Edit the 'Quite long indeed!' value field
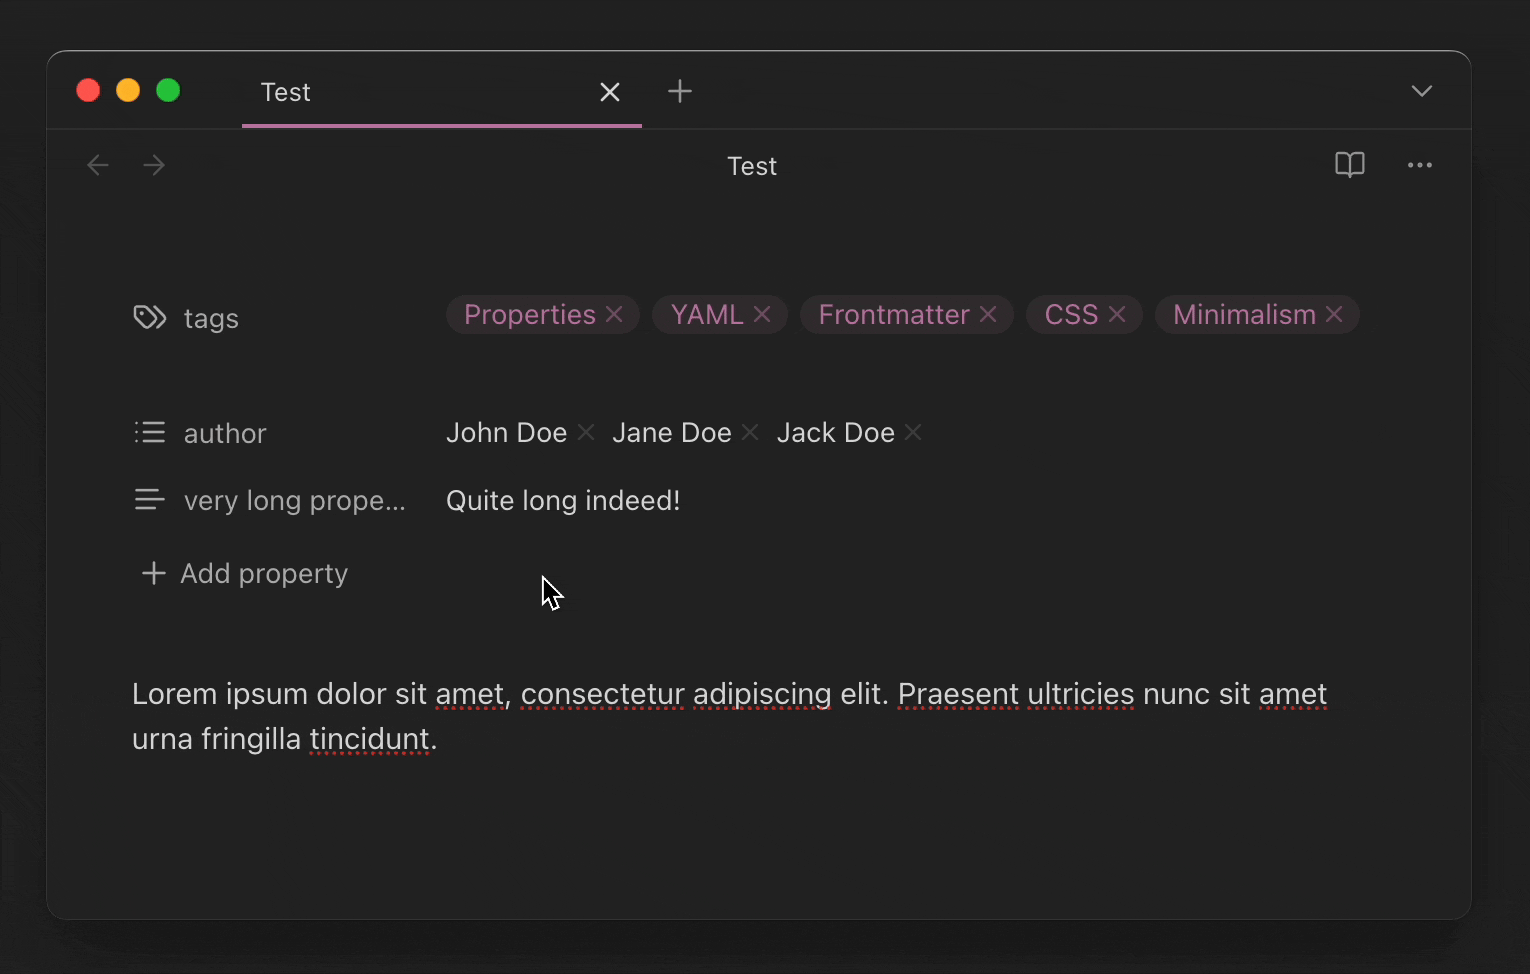The width and height of the screenshot is (1530, 974). pos(563,500)
